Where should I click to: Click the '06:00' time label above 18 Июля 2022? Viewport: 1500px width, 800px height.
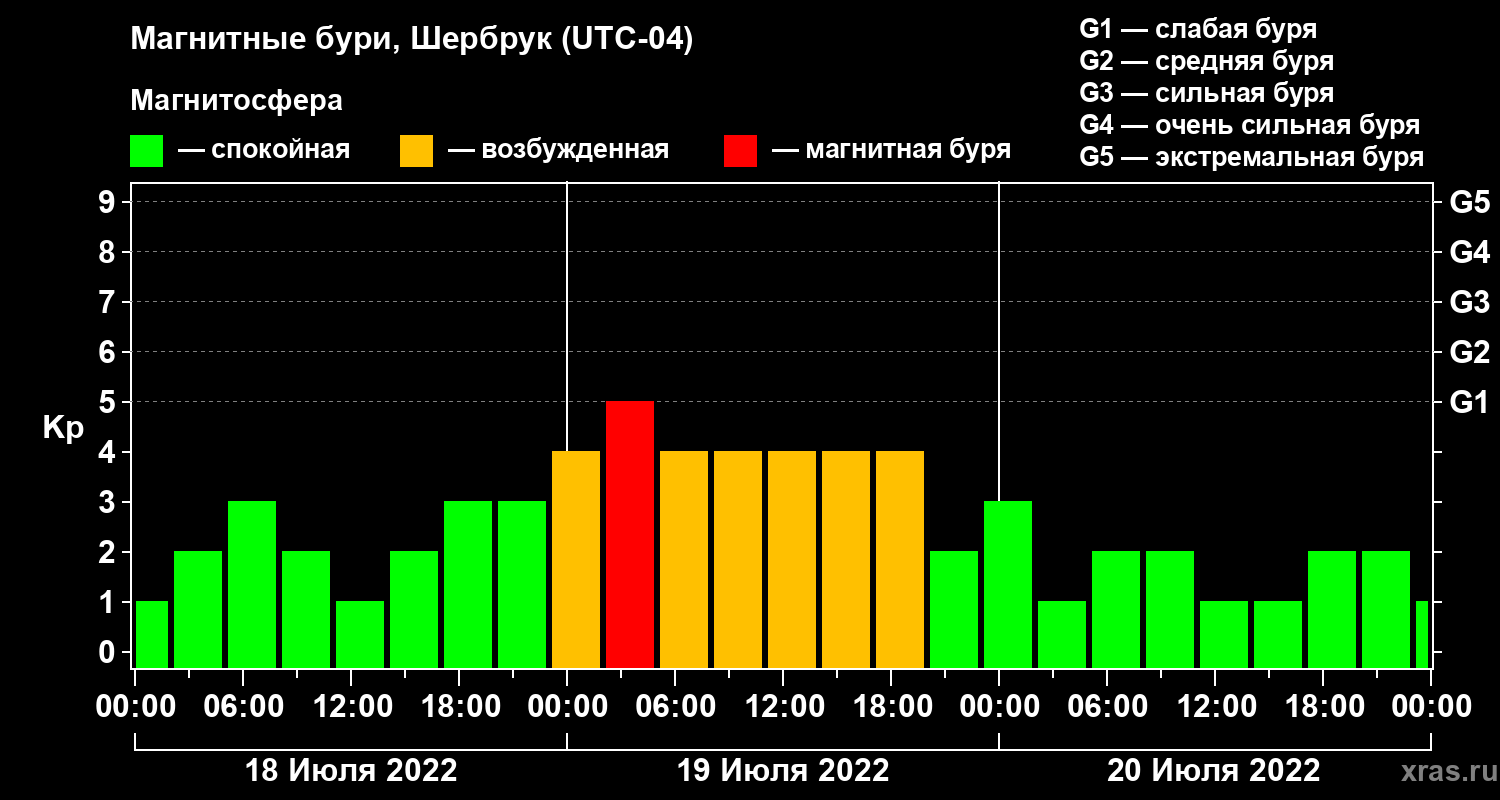pyautogui.click(x=243, y=707)
